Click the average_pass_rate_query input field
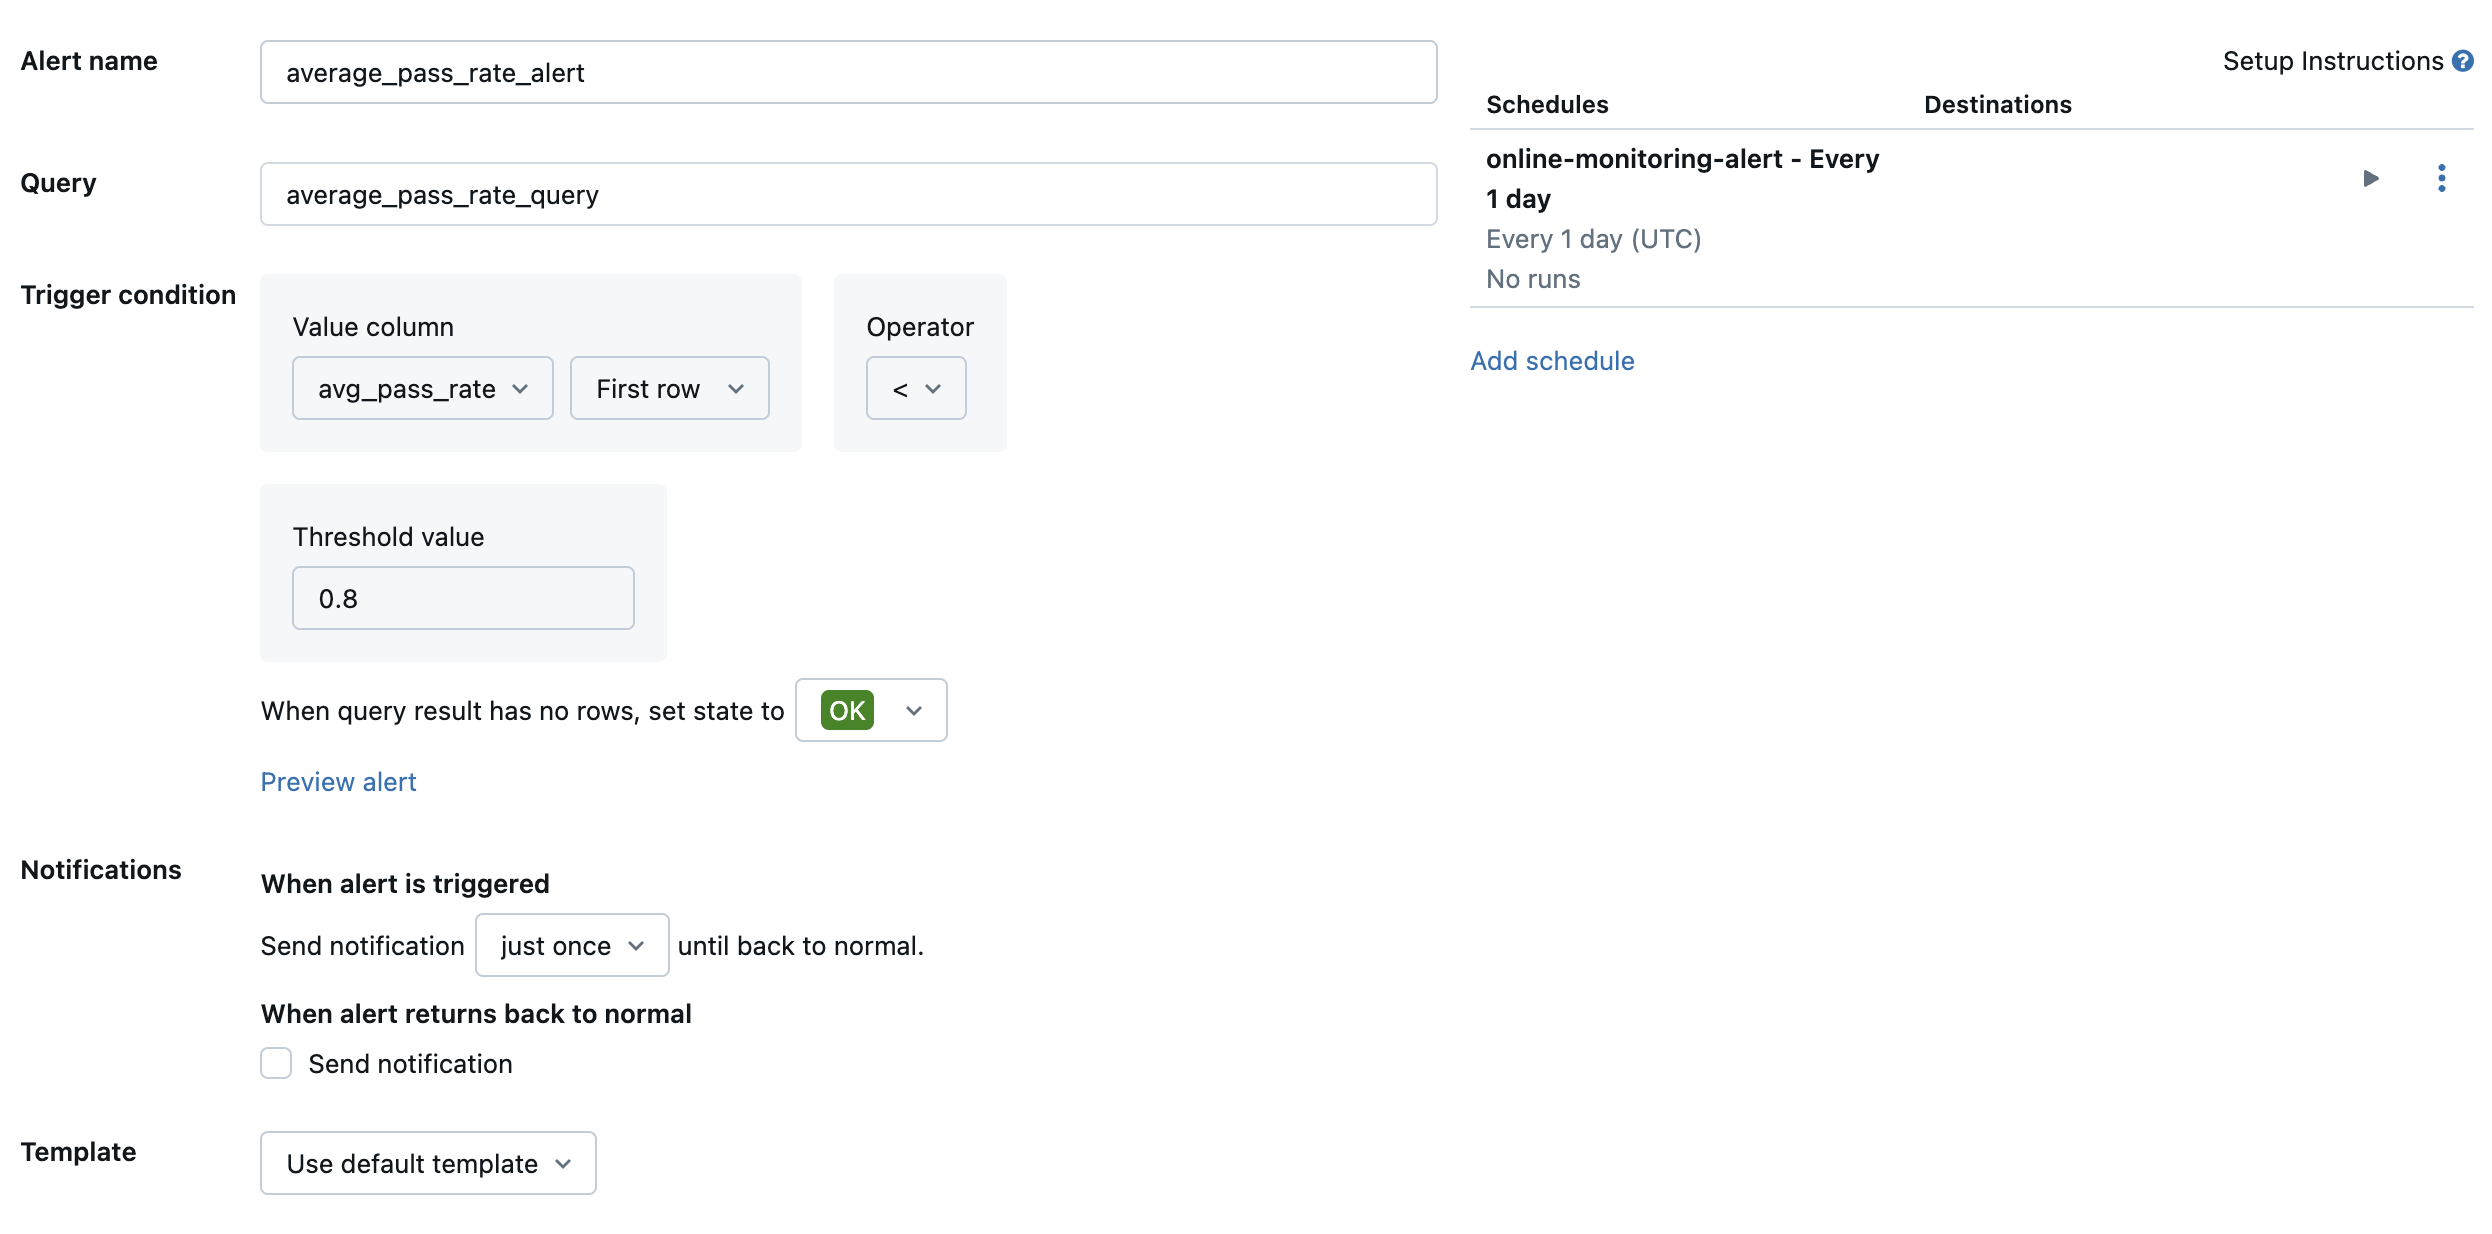The image size is (2492, 1234). [849, 194]
